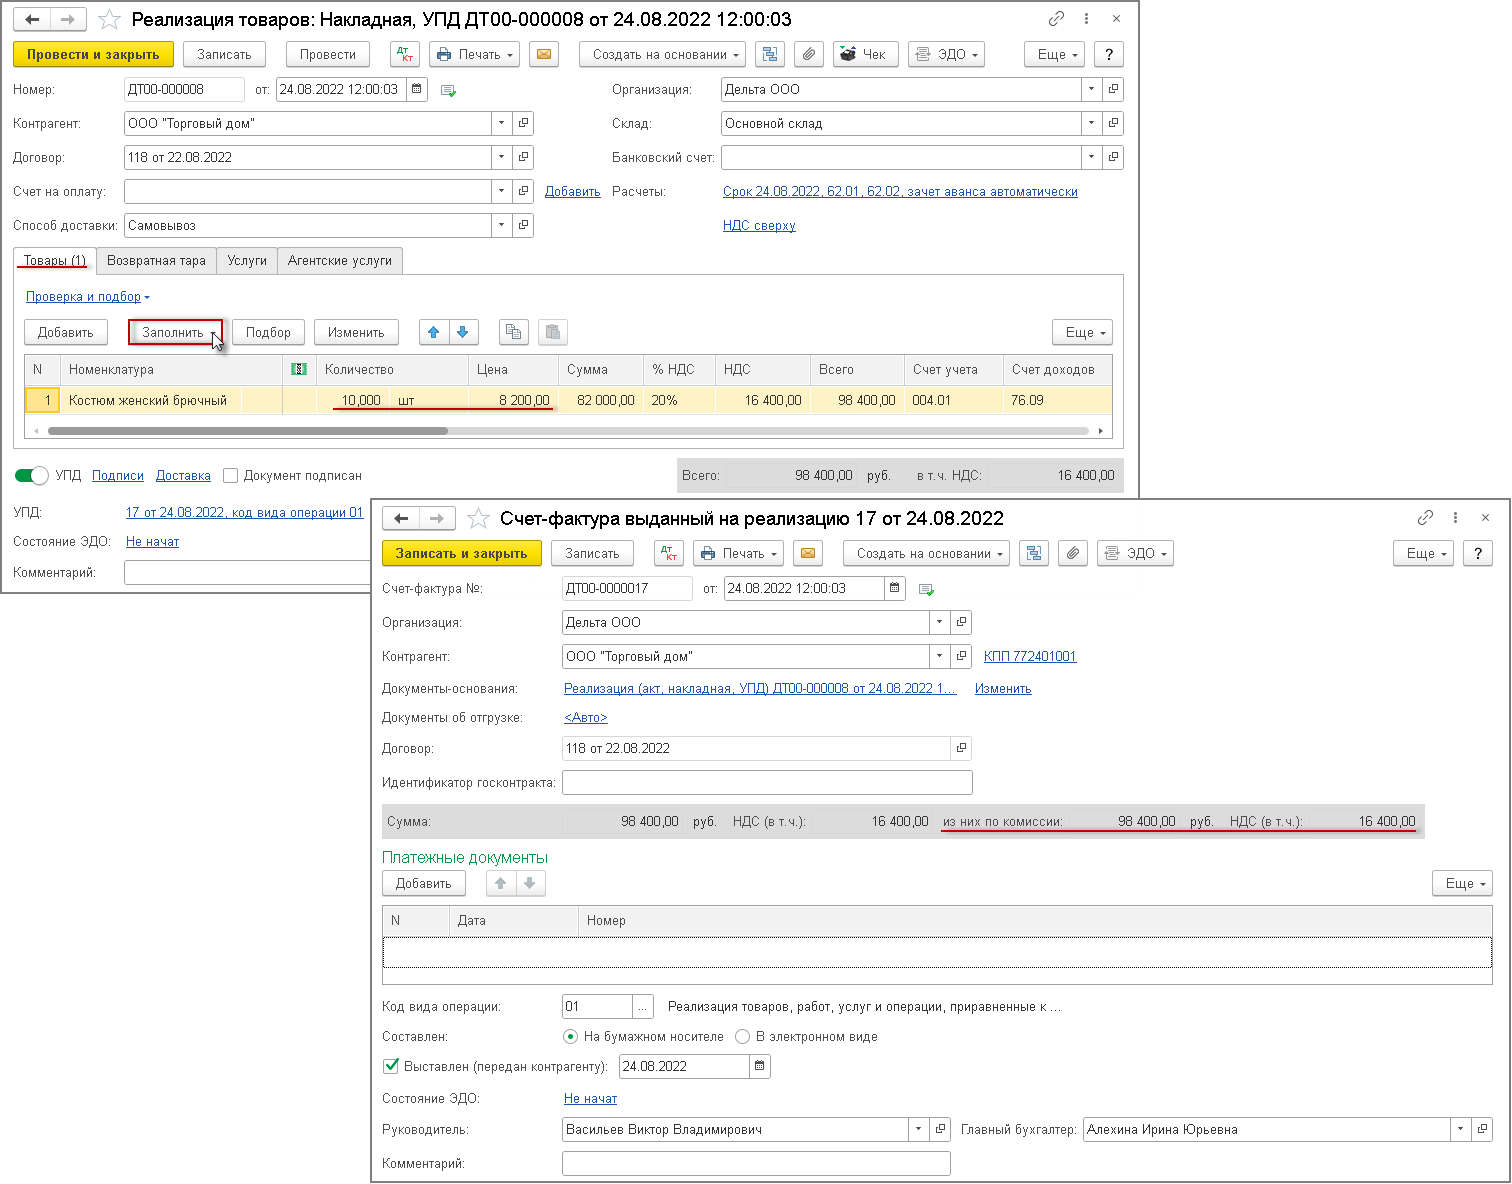Toggle the УПД switch
Screen dimensions: 1512x1184
[32, 475]
